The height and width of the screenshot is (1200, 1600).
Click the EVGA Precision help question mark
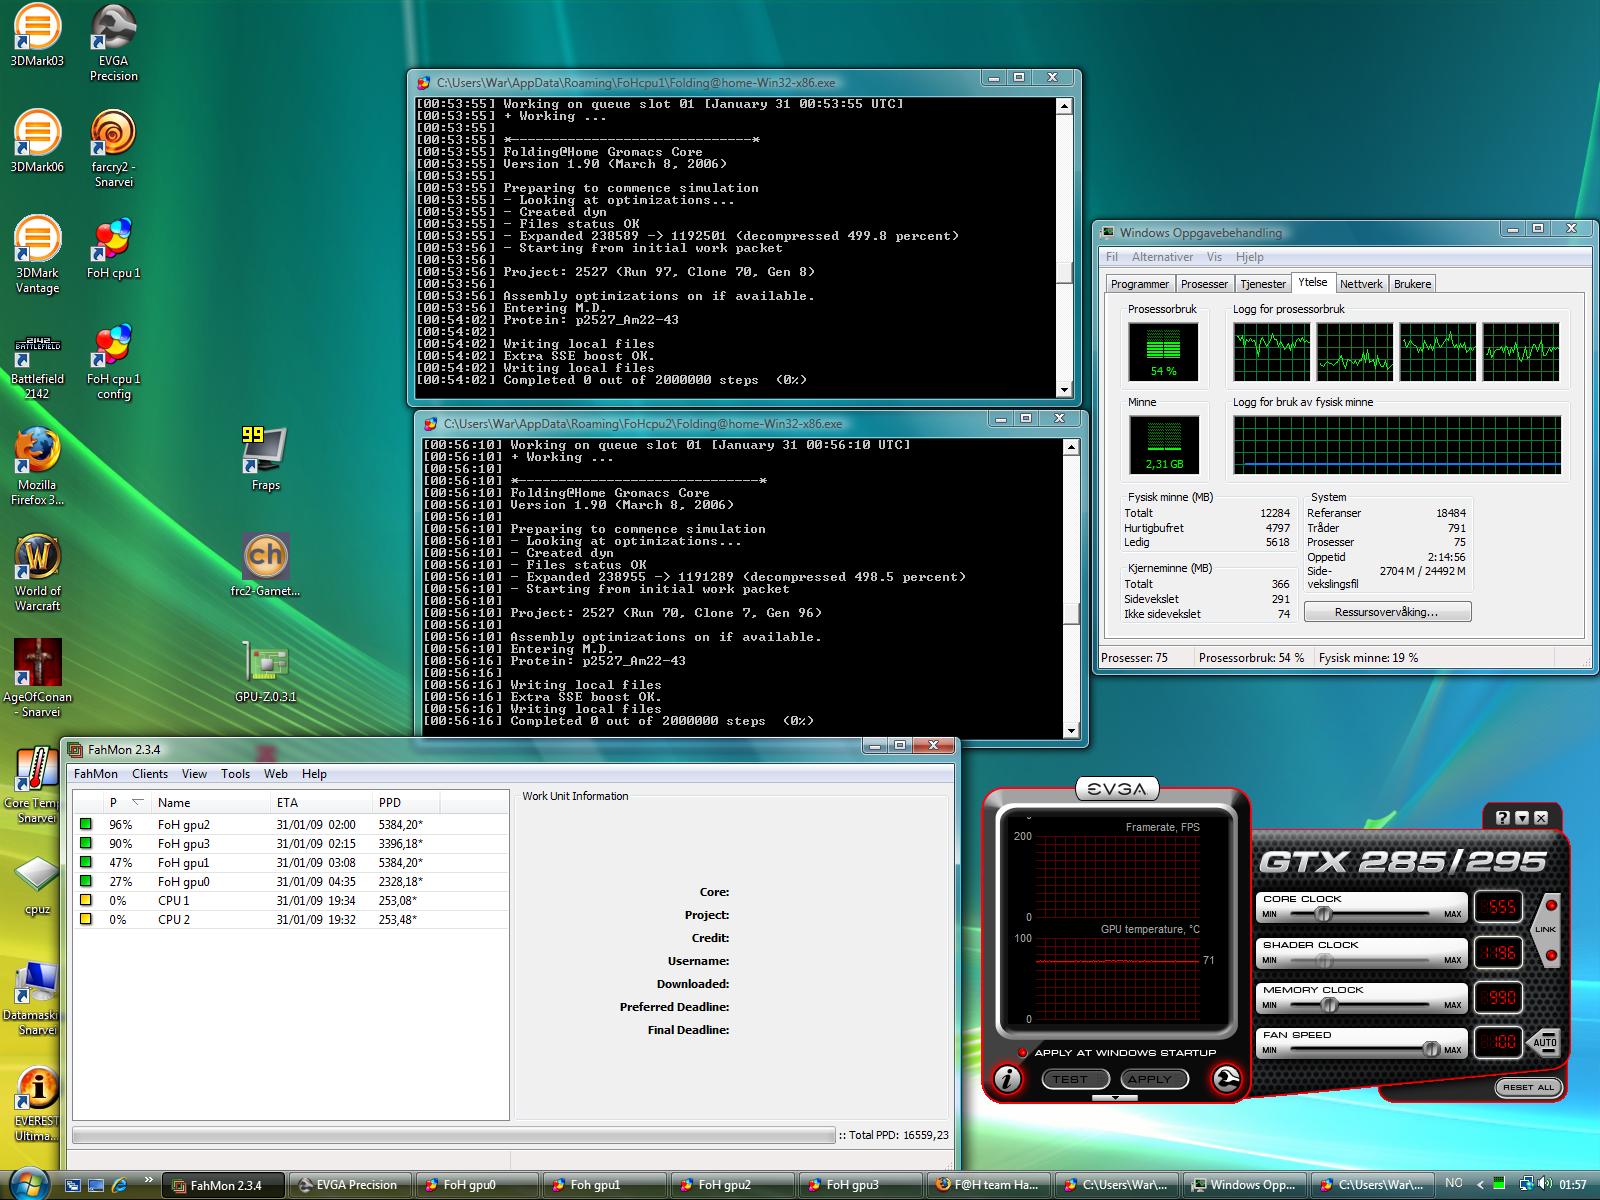coord(1502,817)
